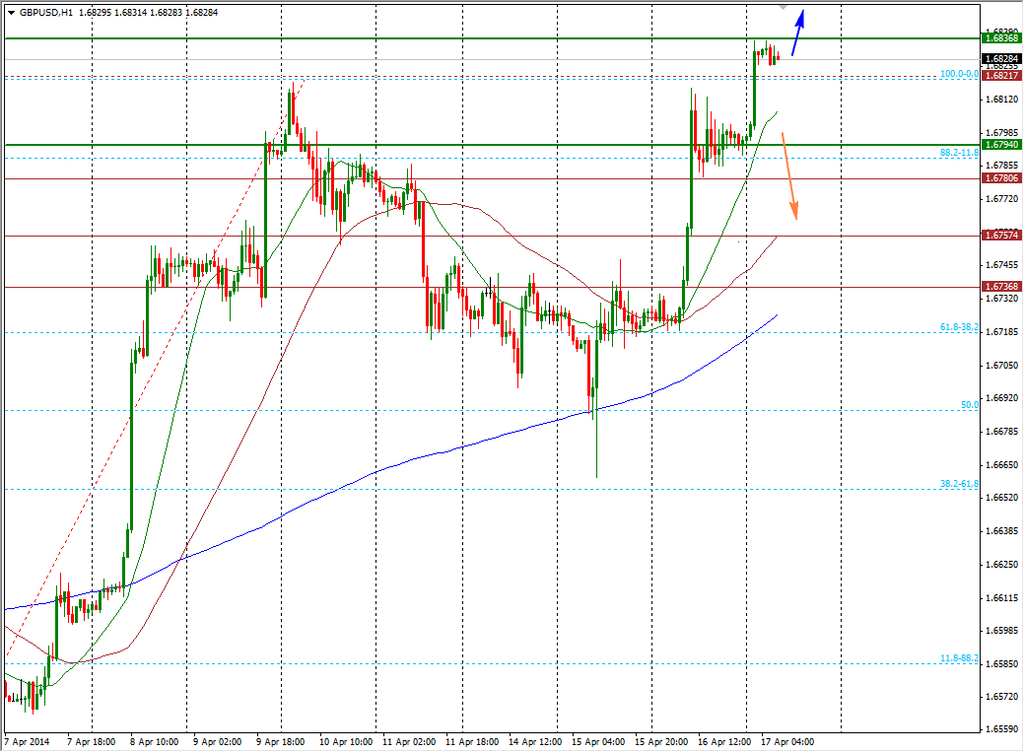Click the 88.2-11.8 Fibonacci level label
1024x752 pixels.
click(x=958, y=153)
